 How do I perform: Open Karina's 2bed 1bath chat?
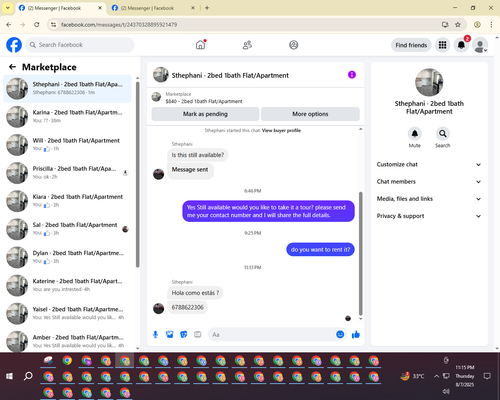67,116
